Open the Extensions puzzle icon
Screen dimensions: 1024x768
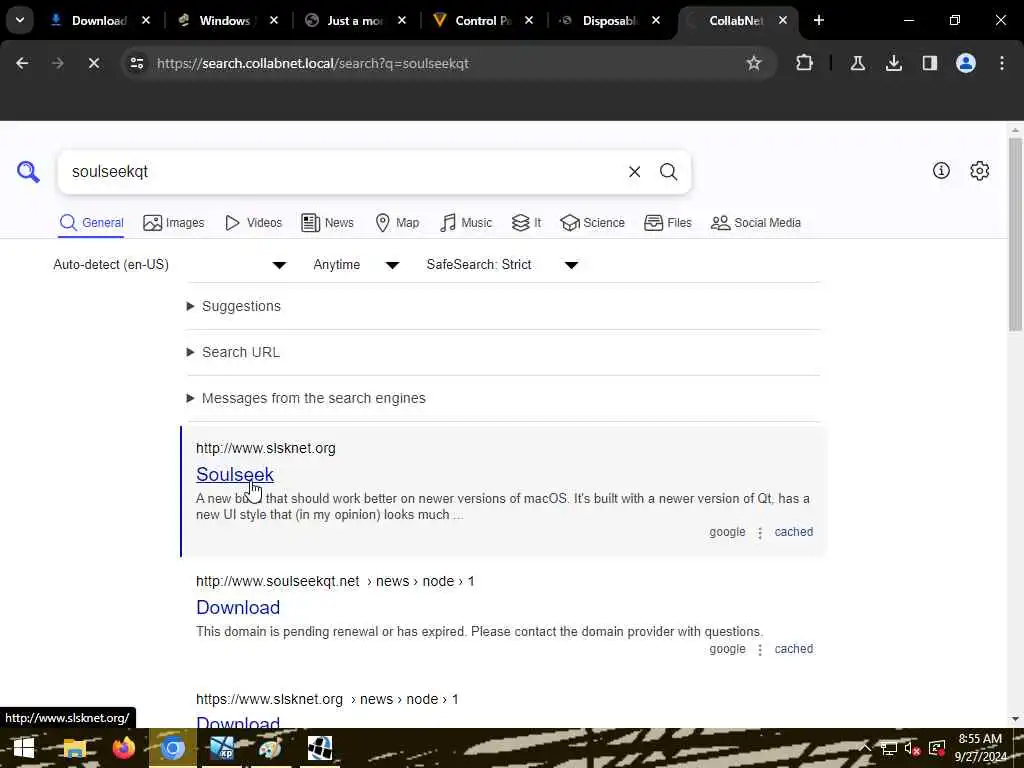coord(804,63)
